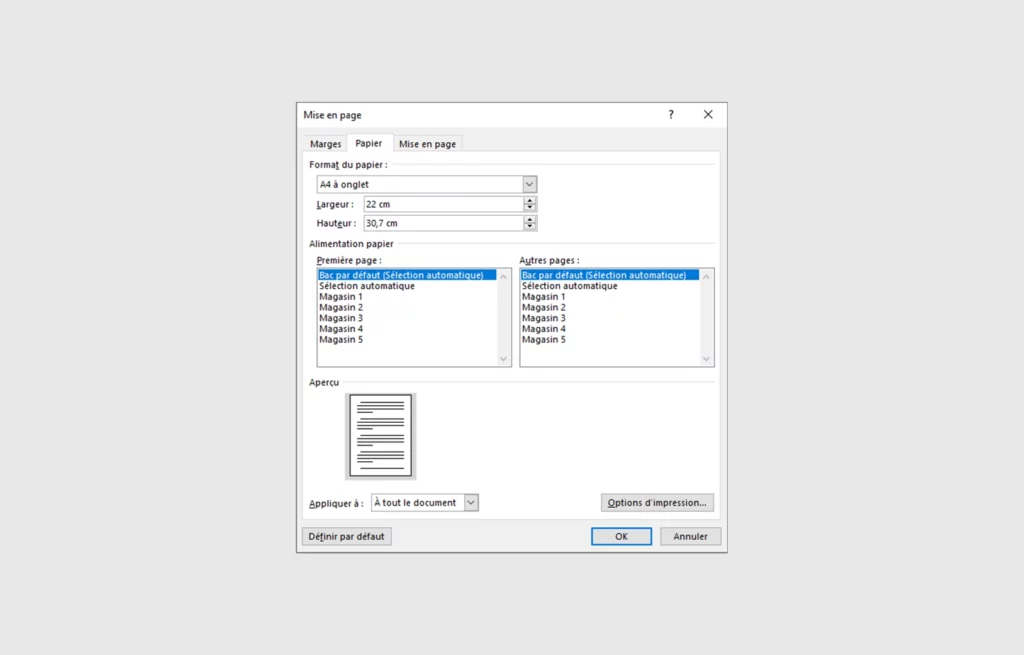
Task: Select Magasin 2 in Première page list
Action: [x=407, y=308]
